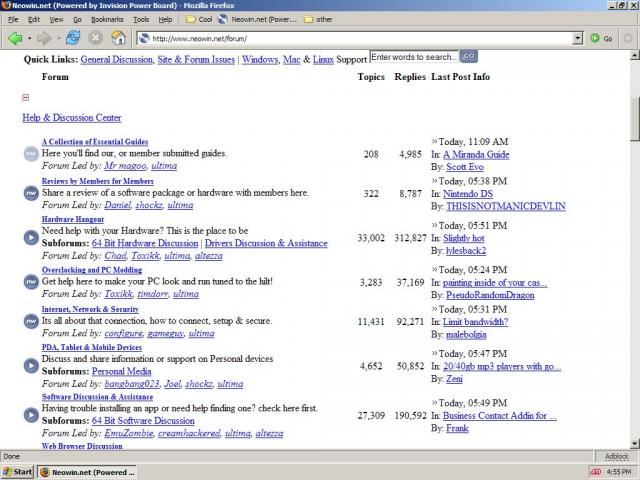This screenshot has height=480, width=640.
Task: Click the Firefox throbber gear icon
Action: pos(628,38)
